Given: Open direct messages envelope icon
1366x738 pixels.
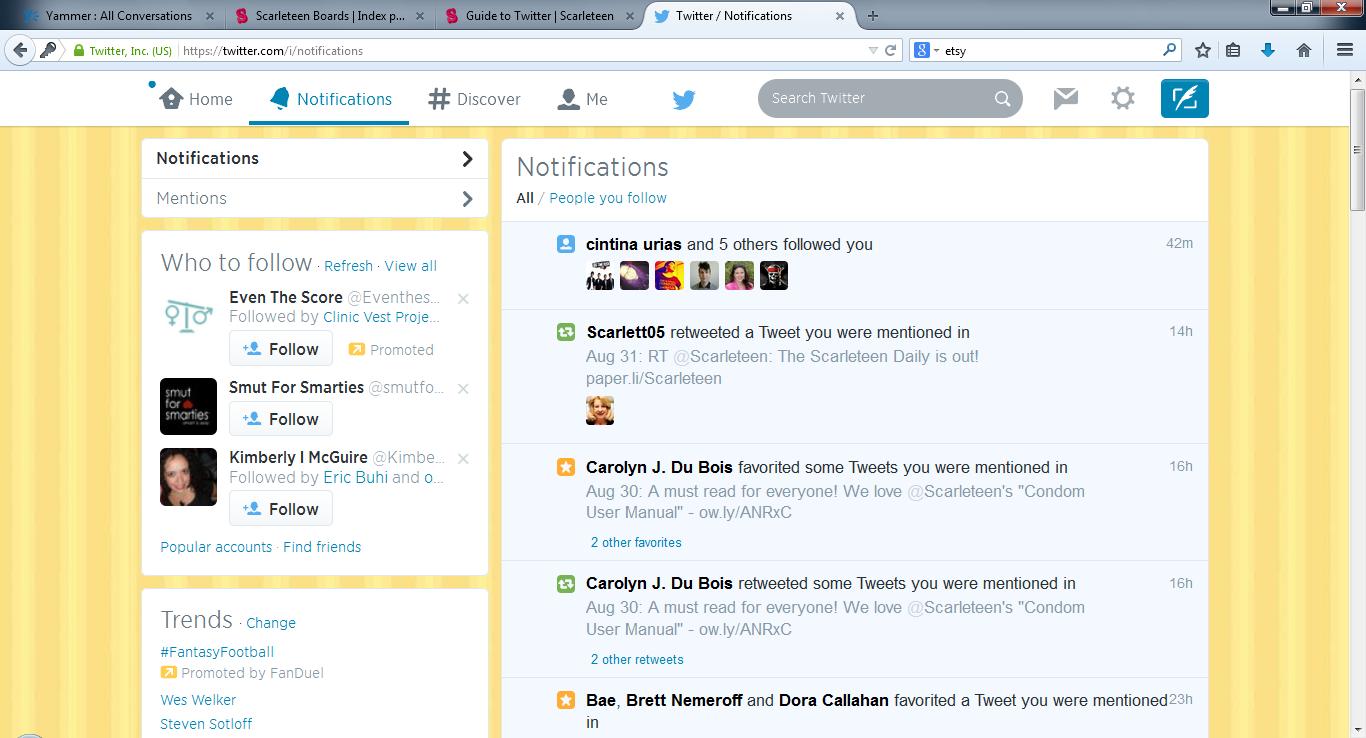Looking at the screenshot, I should [1066, 98].
